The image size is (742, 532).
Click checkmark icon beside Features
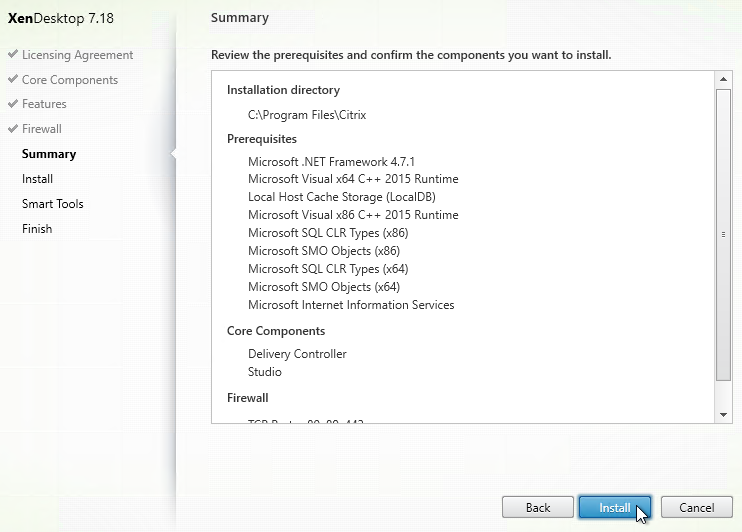pos(13,103)
